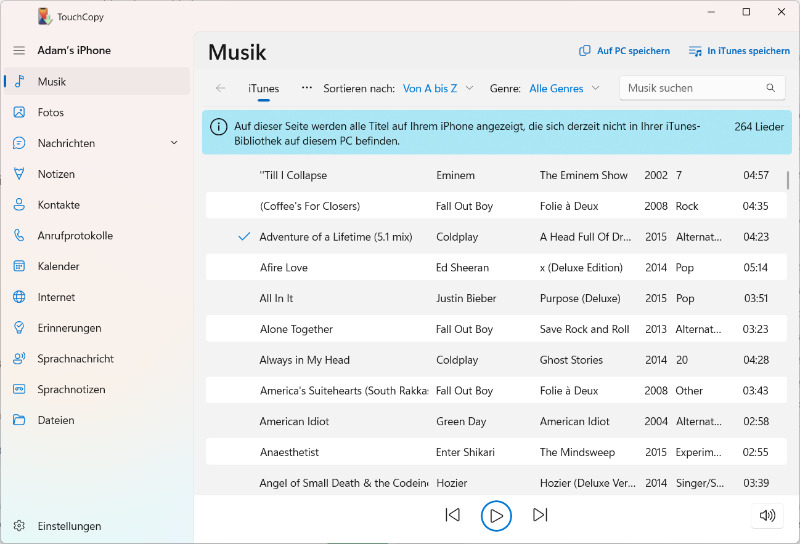Open the Einstellungen gear icon

(x=19, y=526)
